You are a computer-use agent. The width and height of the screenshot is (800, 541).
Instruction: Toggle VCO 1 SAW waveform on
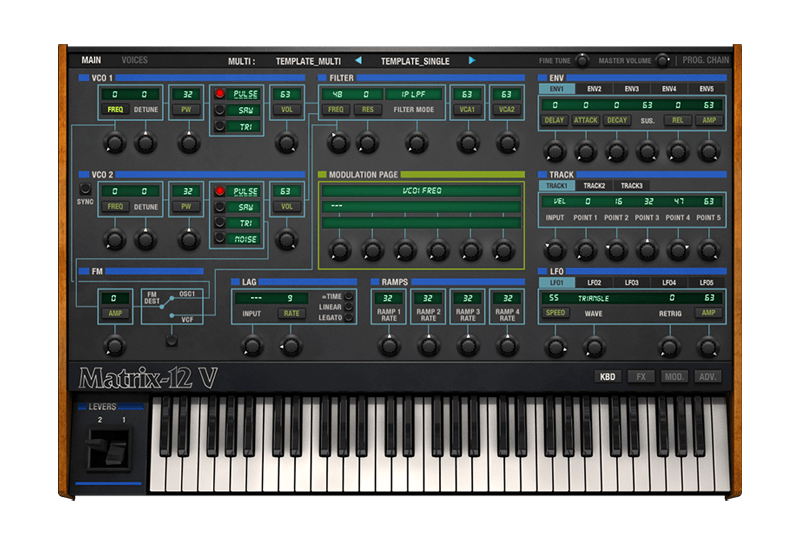(219, 110)
